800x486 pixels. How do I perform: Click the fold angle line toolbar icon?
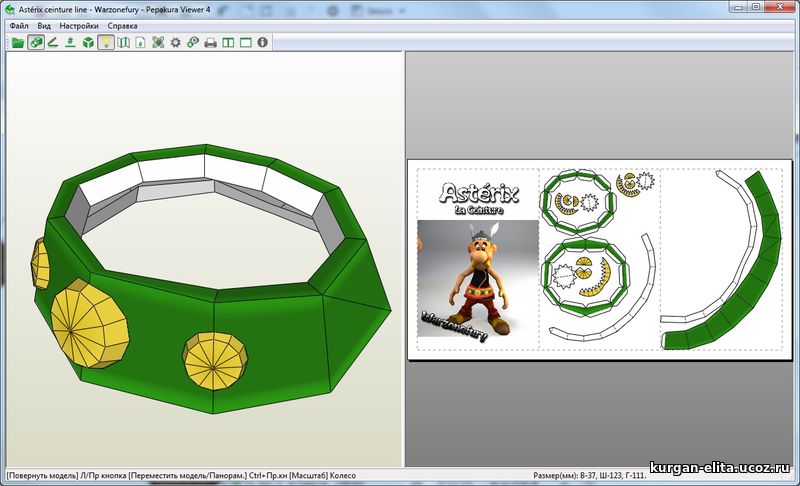[x=53, y=43]
